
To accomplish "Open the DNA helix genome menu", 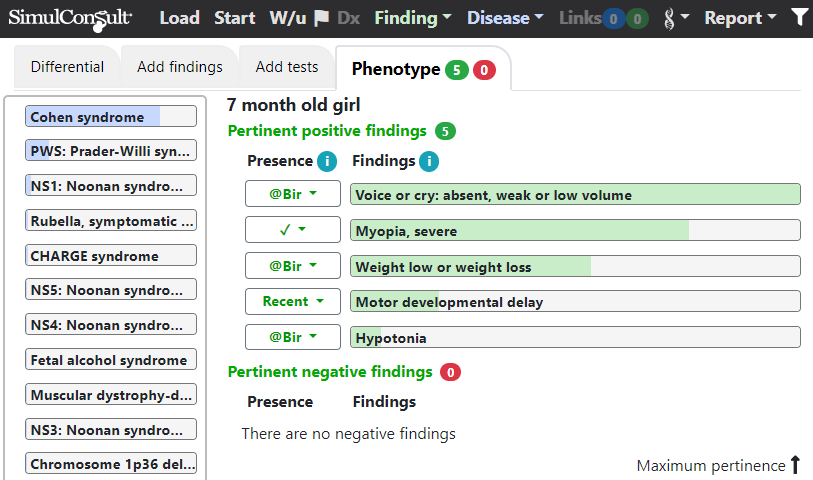I will 676,18.
